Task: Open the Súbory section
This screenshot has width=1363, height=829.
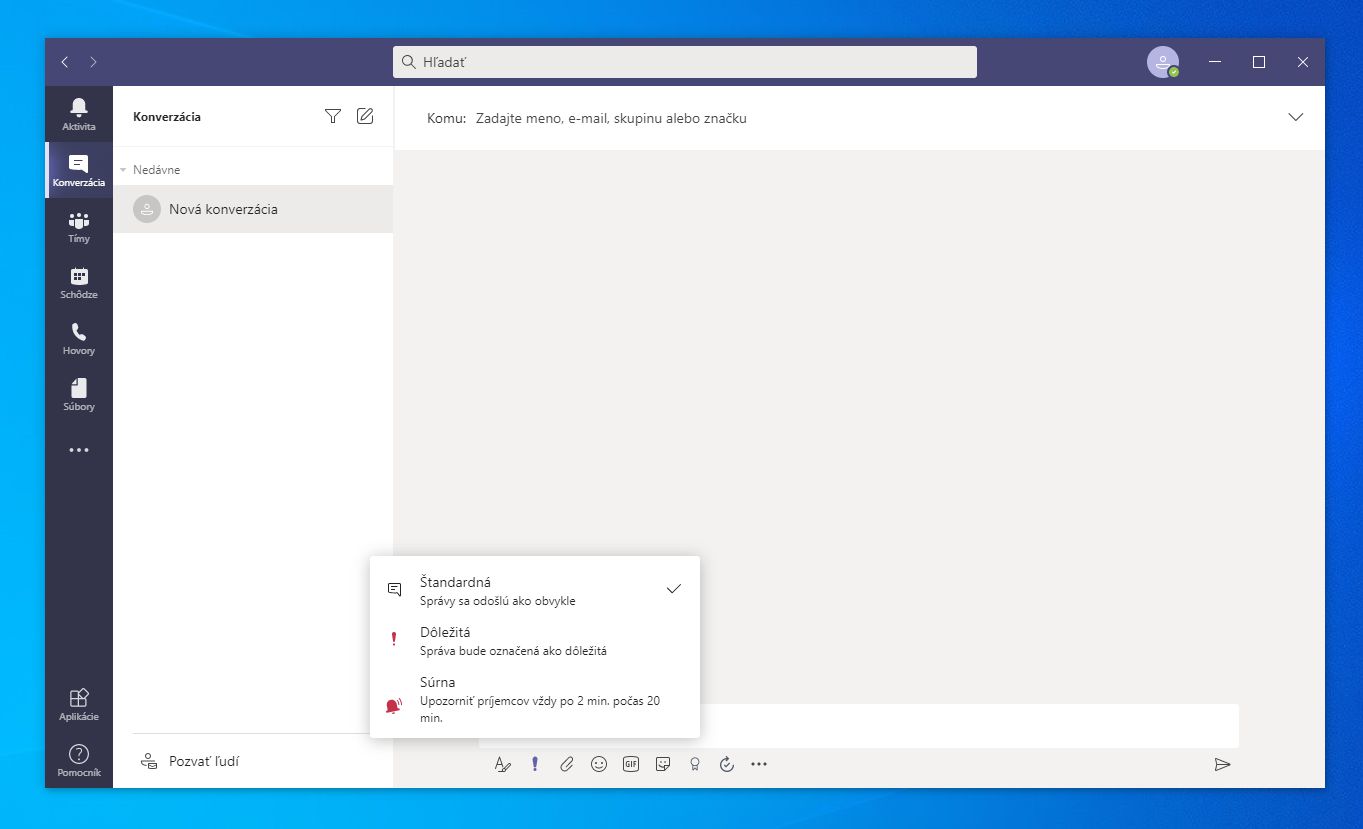Action: click(x=79, y=394)
